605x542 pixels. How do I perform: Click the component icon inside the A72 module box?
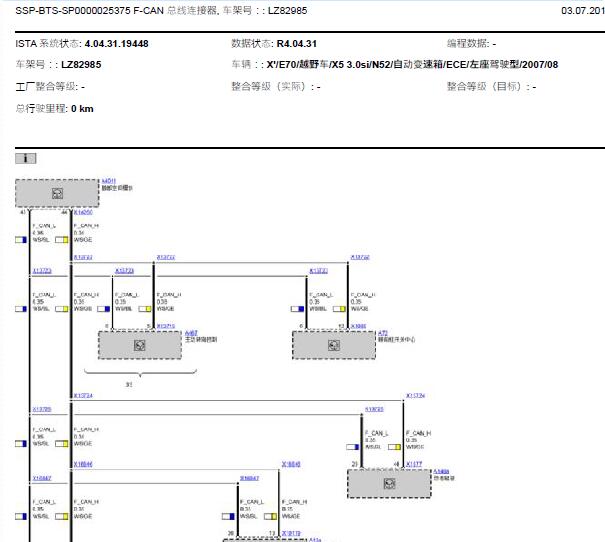pyautogui.click(x=334, y=345)
